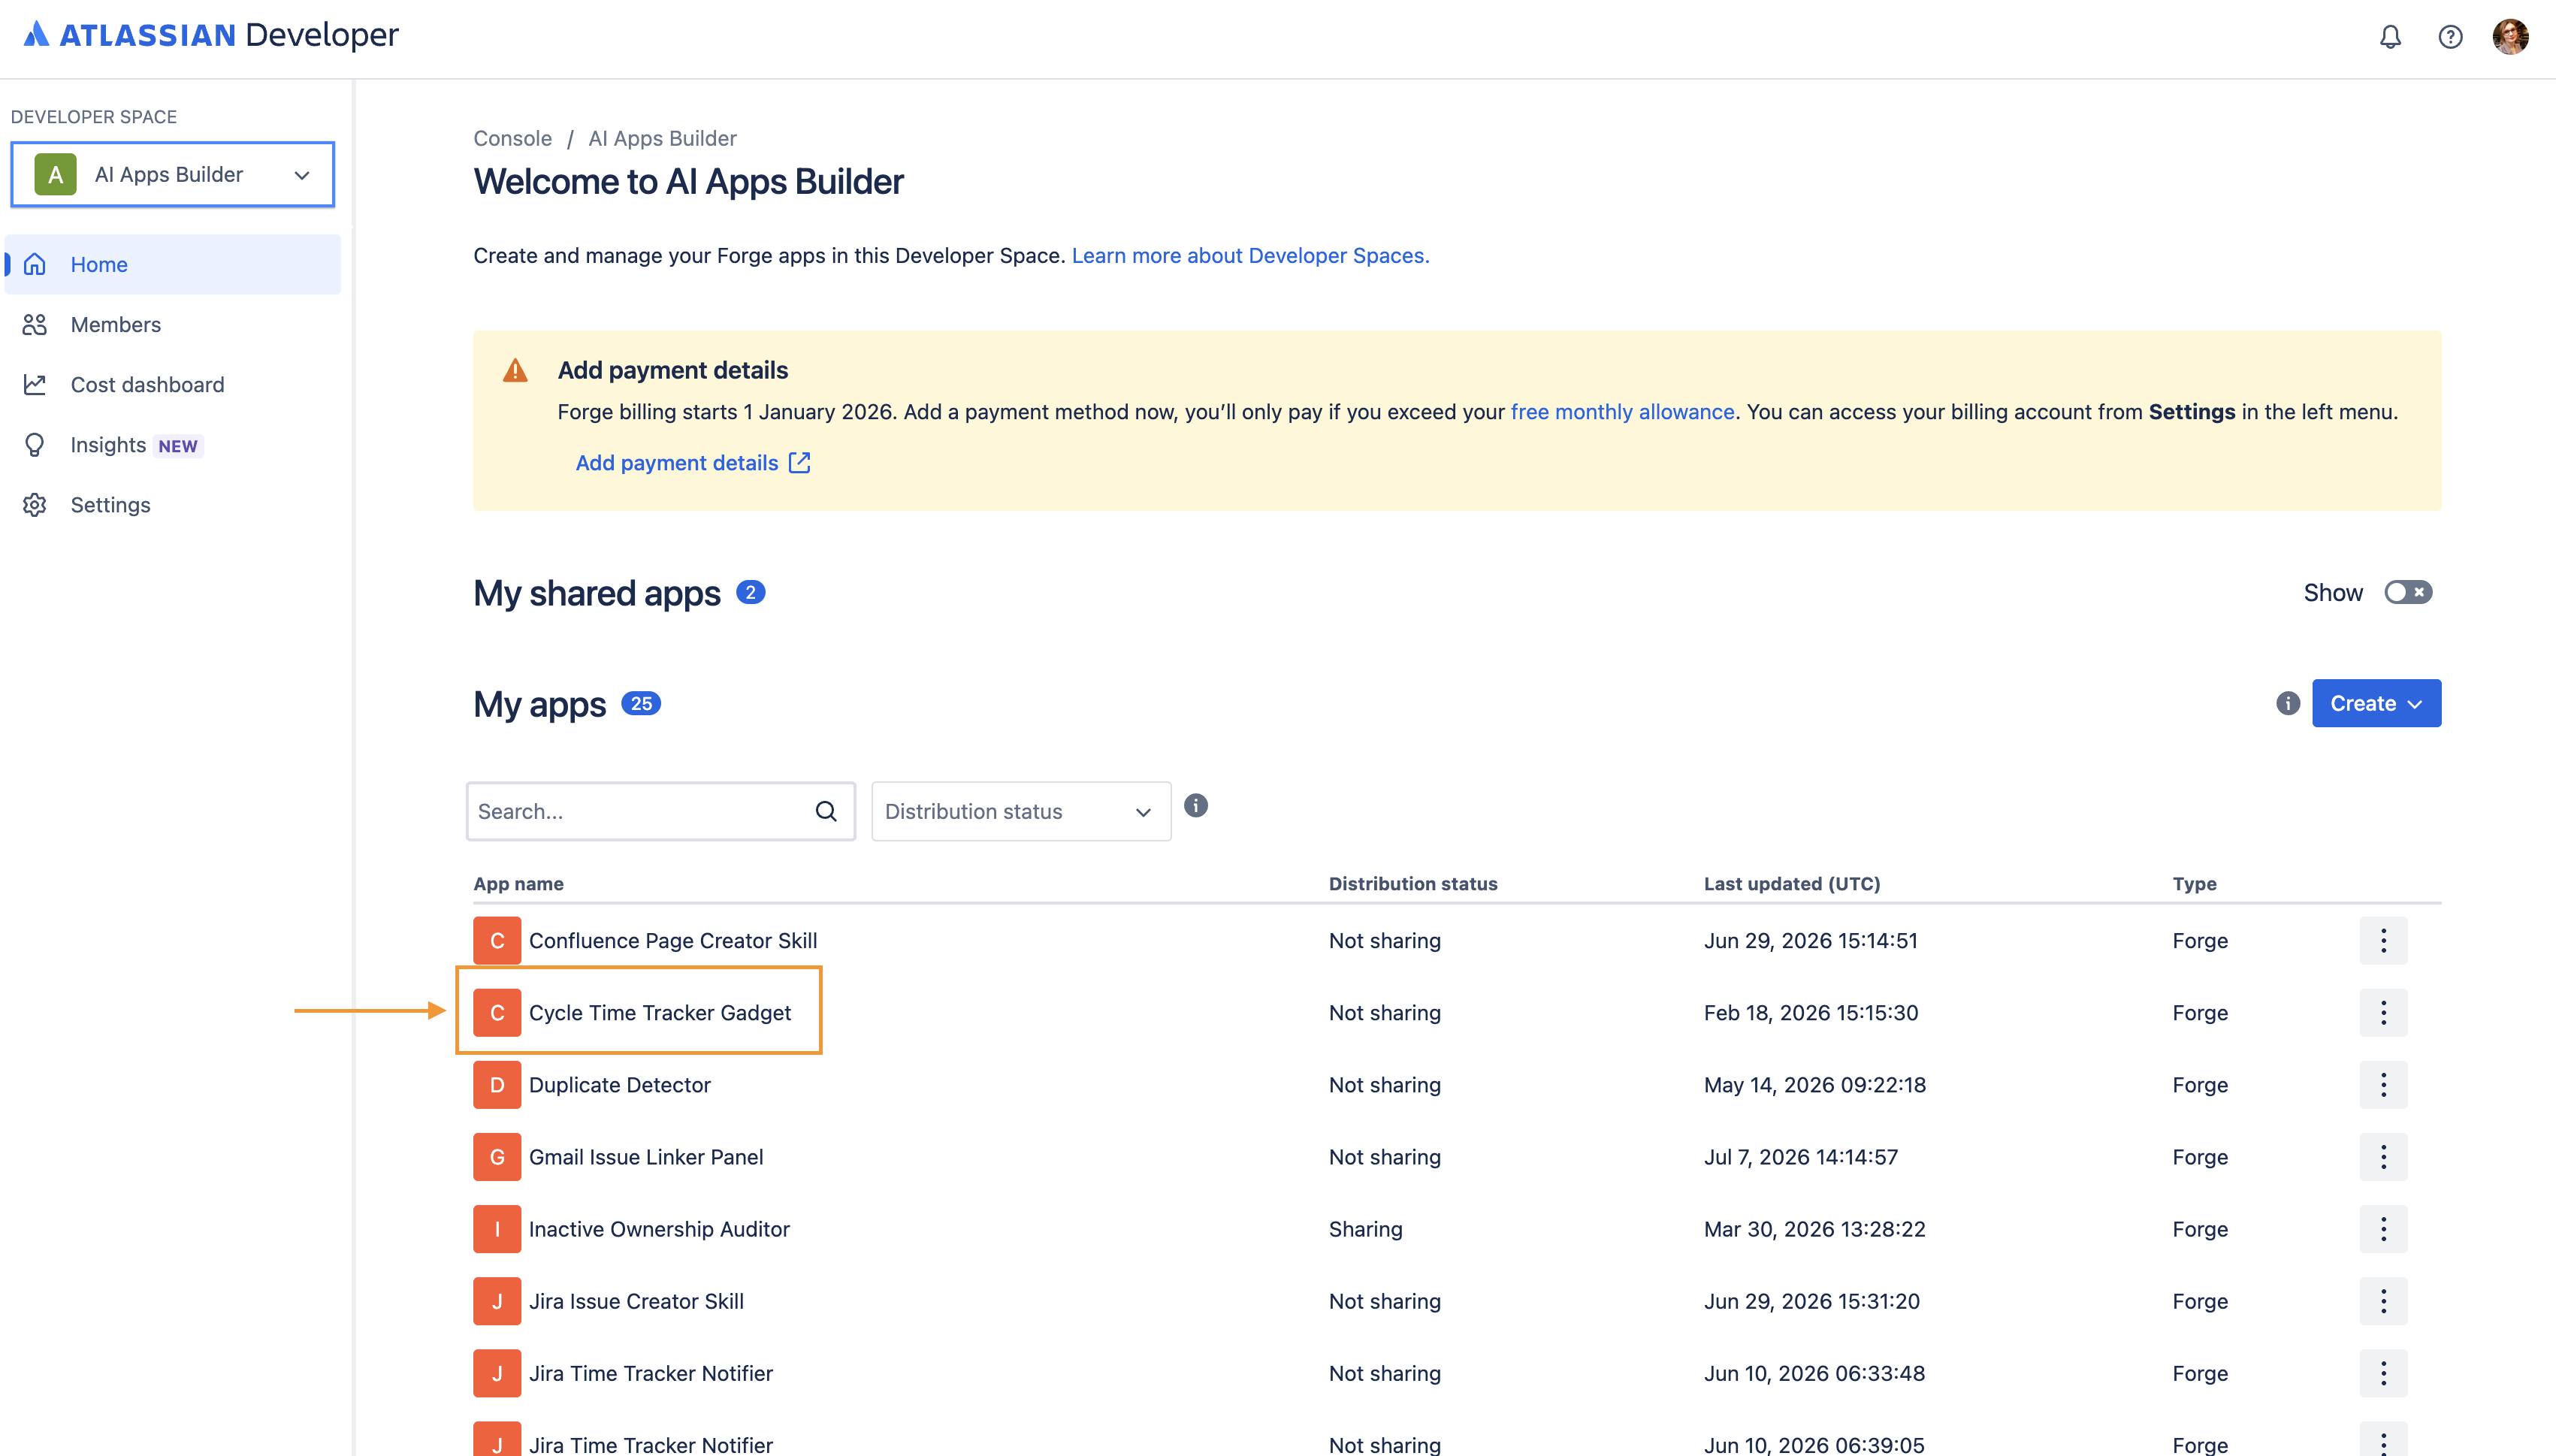Open the user profile avatar
This screenshot has height=1456, width=2556.
point(2510,37)
